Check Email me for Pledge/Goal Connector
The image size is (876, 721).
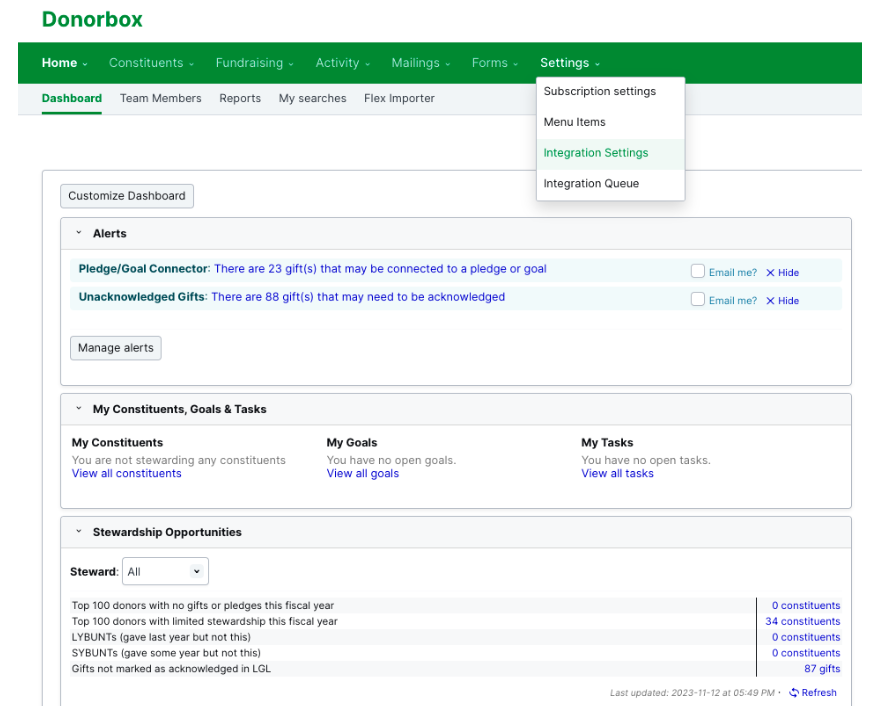(x=697, y=271)
